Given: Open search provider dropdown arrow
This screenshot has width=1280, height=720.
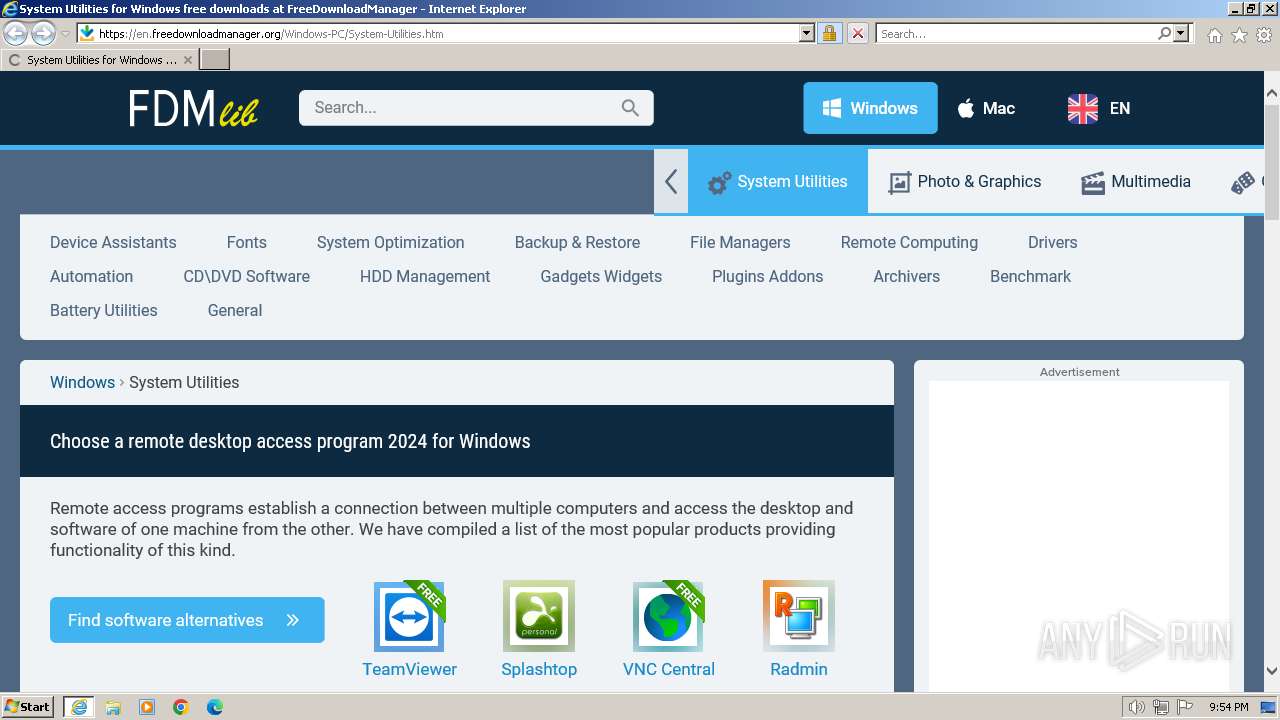Looking at the screenshot, I should [1181, 33].
